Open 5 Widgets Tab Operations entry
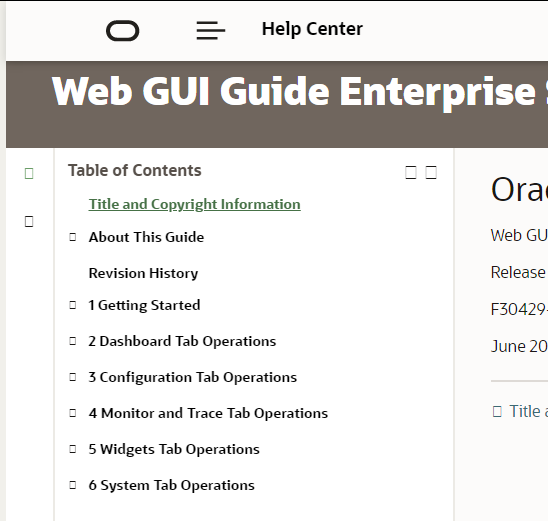The image size is (548, 521). (174, 449)
